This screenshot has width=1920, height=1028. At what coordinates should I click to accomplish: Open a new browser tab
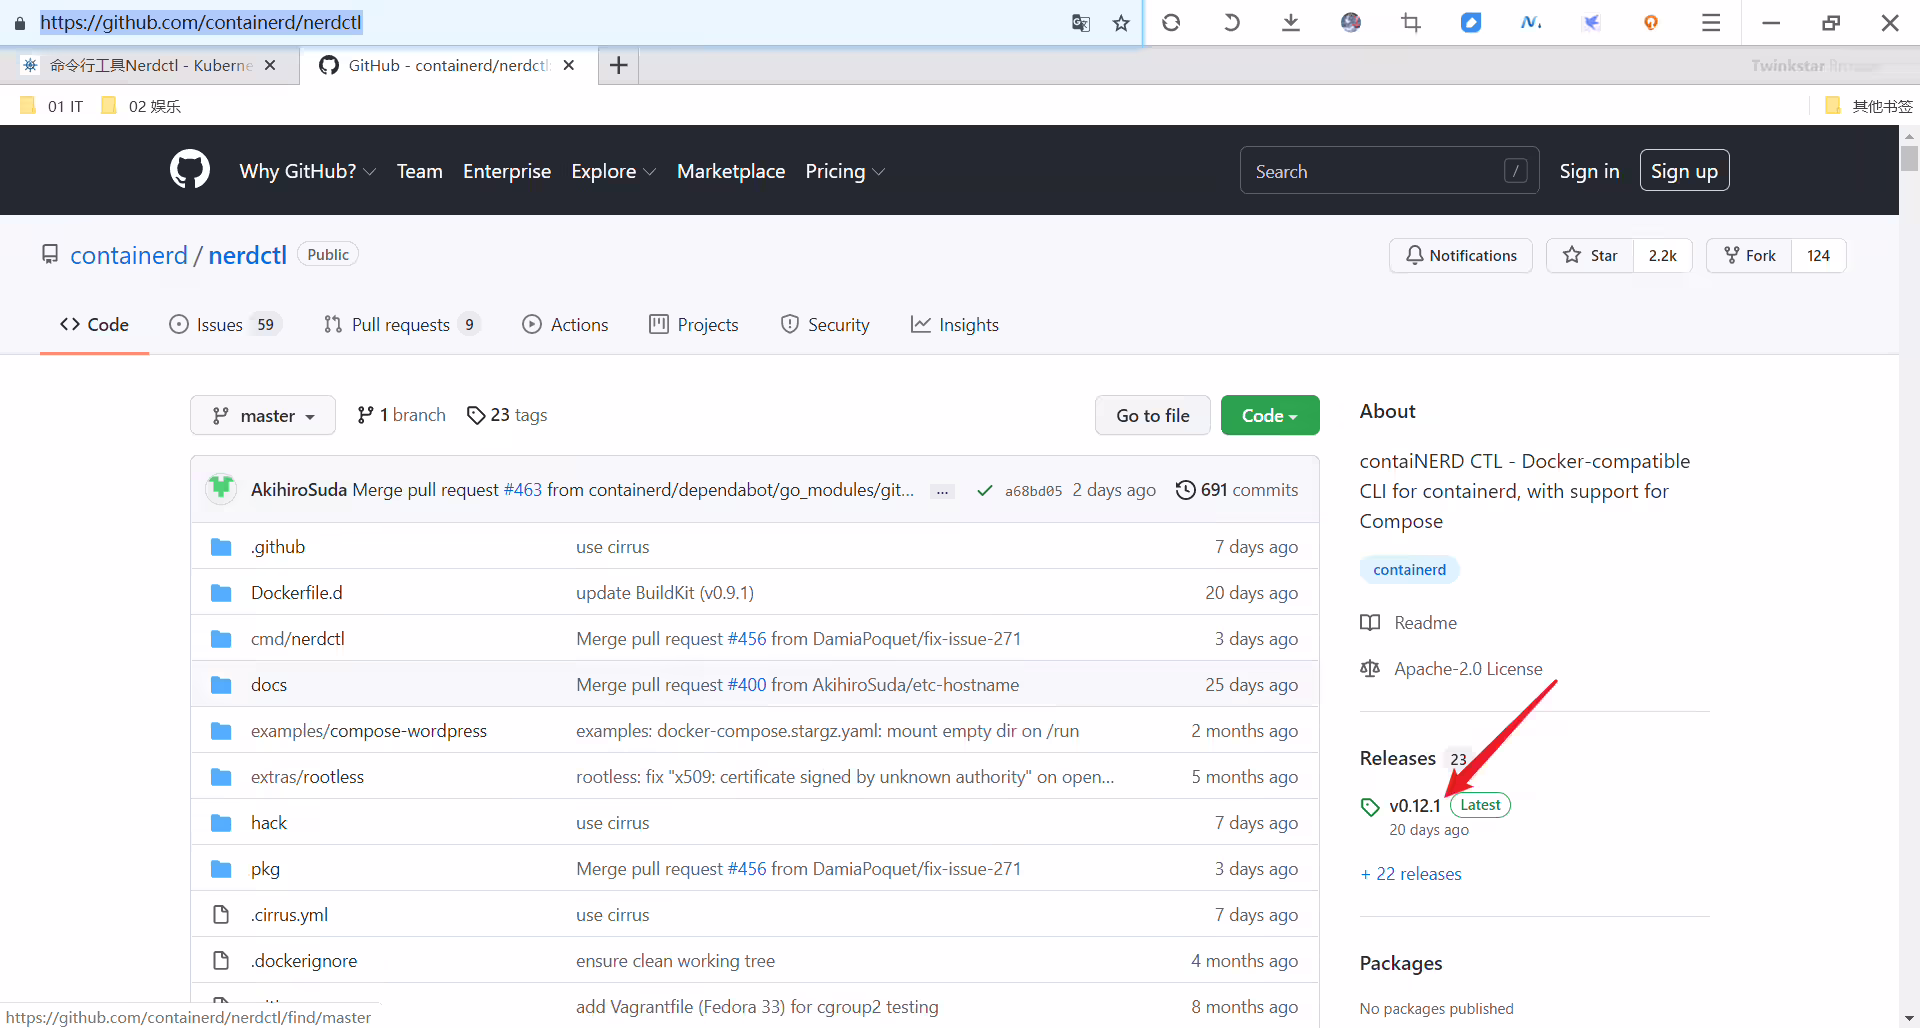[x=619, y=65]
